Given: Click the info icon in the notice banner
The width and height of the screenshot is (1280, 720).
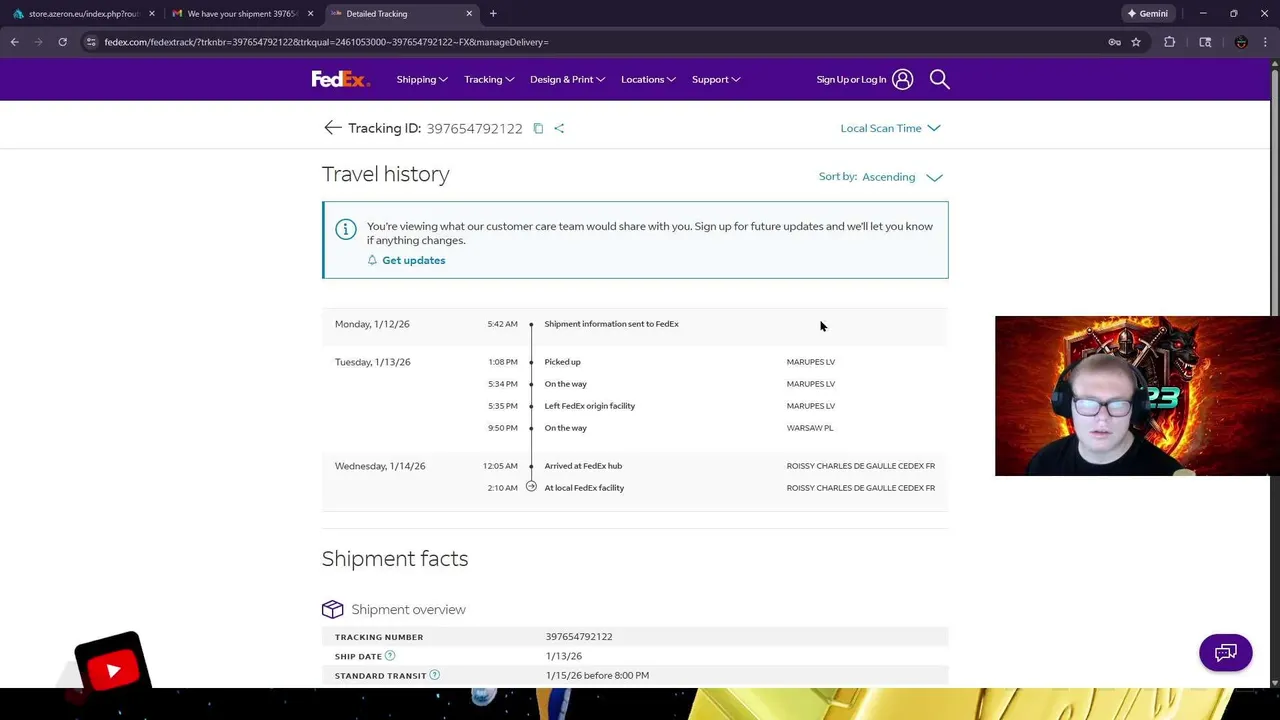Looking at the screenshot, I should click(346, 229).
